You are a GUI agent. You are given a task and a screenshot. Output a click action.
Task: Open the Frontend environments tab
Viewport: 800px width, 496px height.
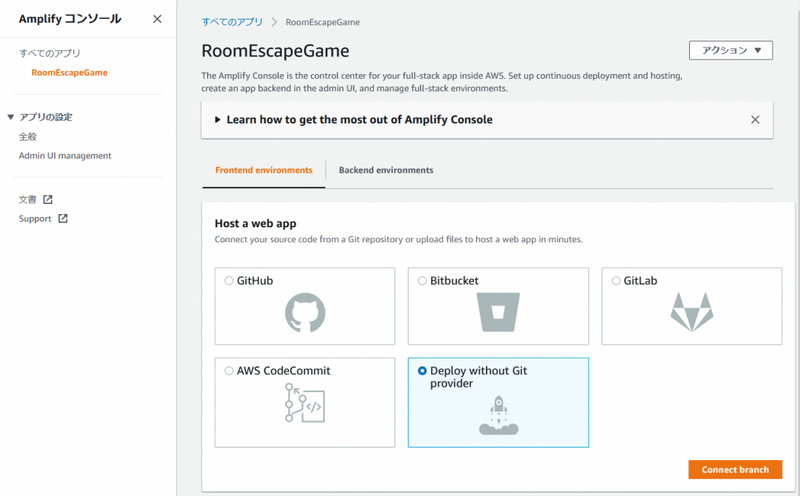(x=264, y=171)
